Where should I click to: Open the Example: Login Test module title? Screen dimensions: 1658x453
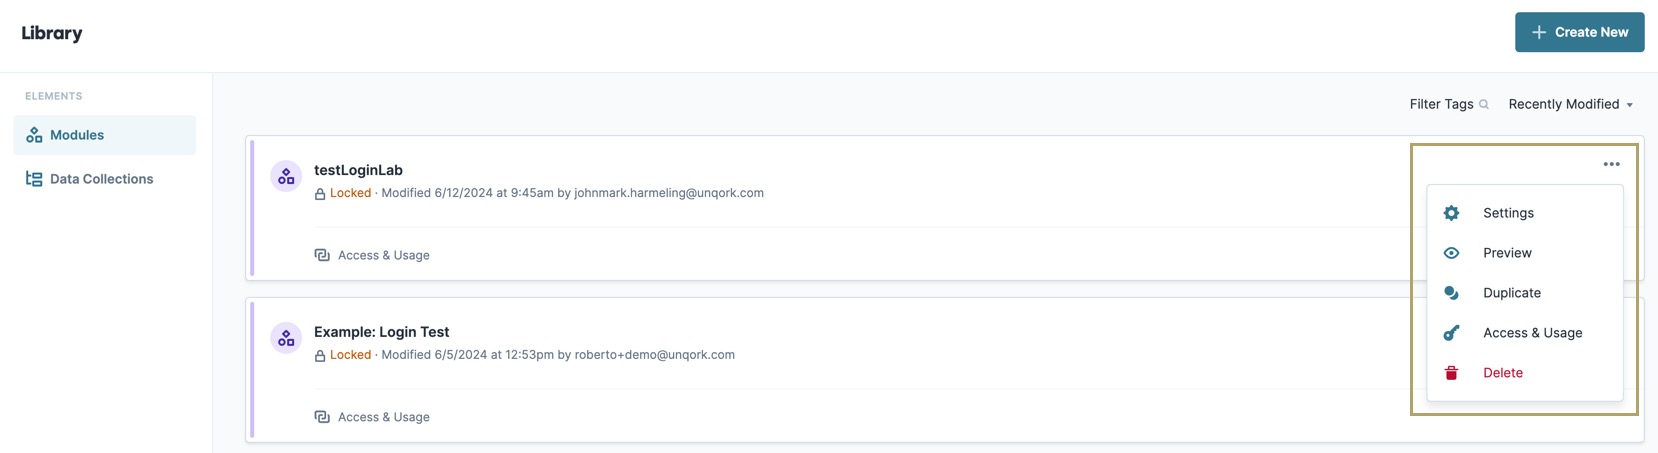click(381, 332)
